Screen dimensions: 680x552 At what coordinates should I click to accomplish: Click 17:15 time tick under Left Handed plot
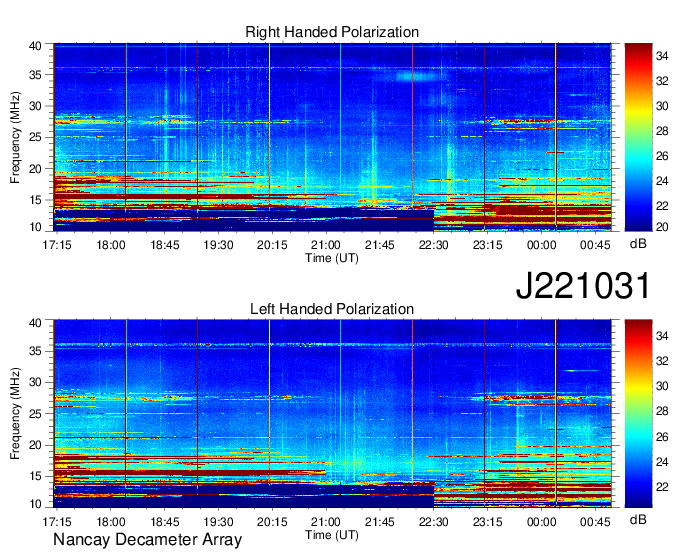tap(57, 522)
